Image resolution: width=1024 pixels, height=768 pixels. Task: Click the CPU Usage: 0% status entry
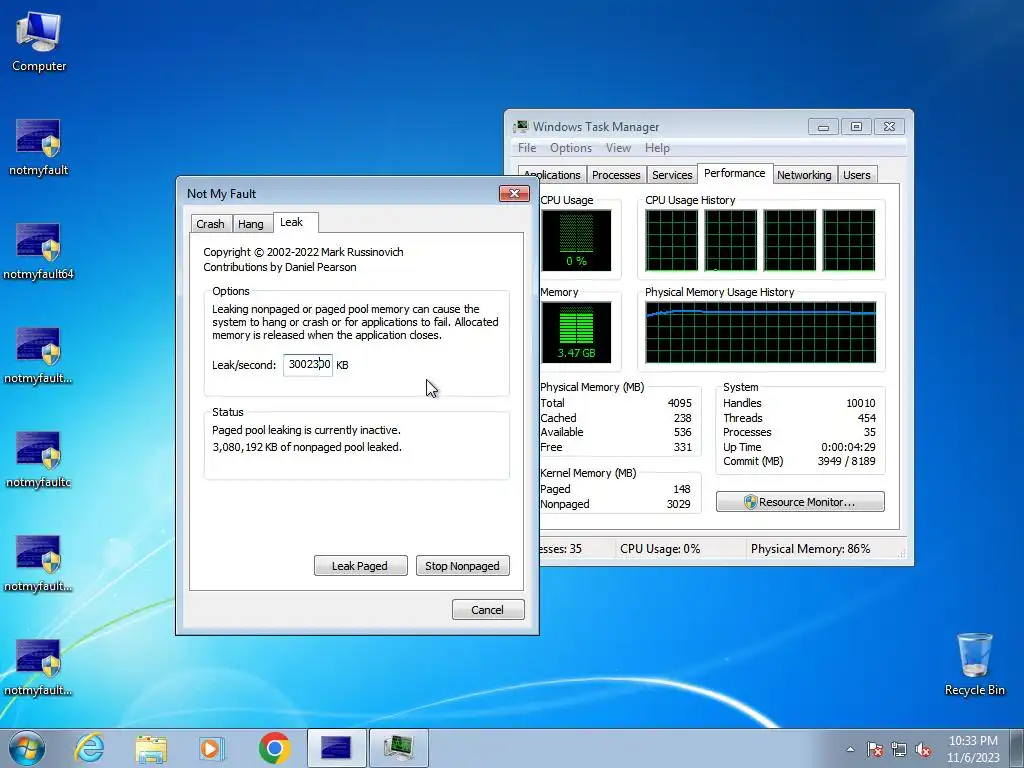[x=660, y=549]
